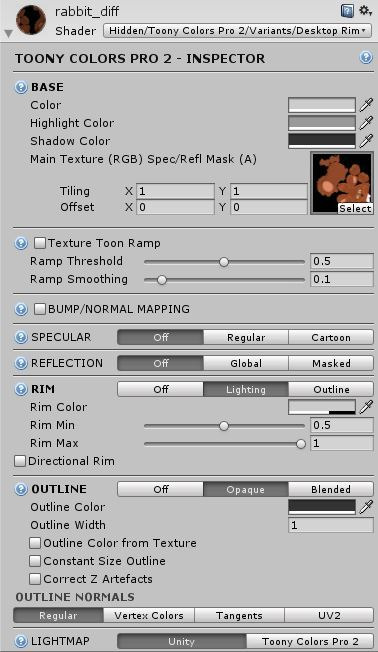Open help icon beside RIM

pos(21,390)
